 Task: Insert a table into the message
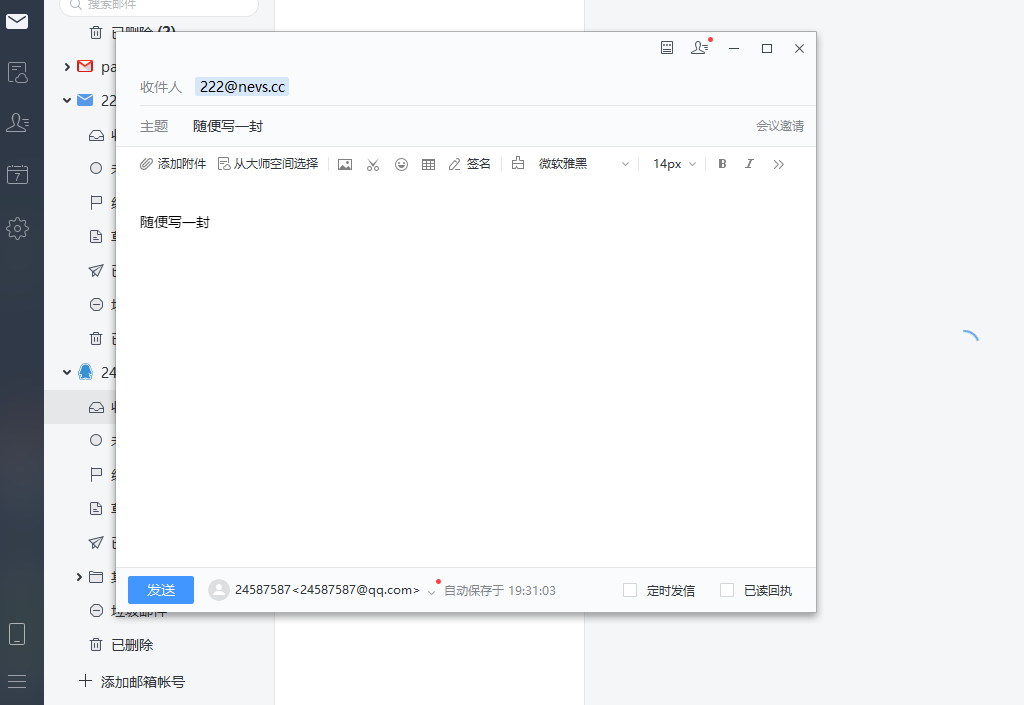click(428, 164)
